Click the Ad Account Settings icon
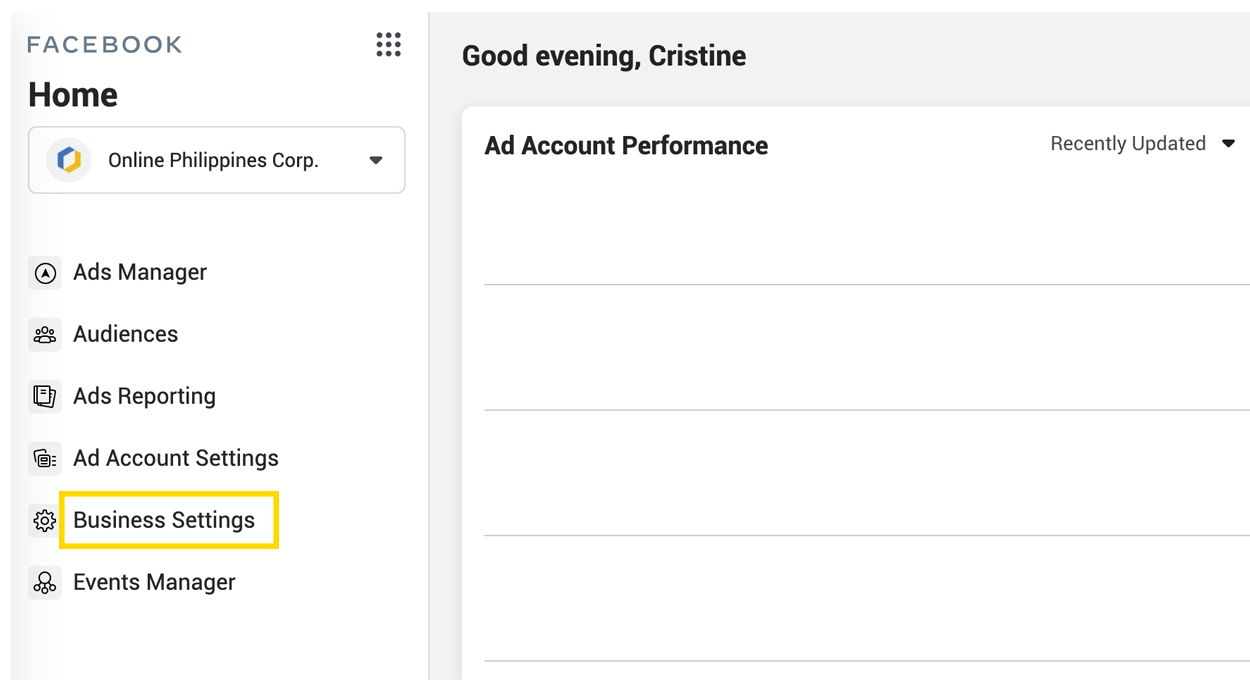 [45, 459]
